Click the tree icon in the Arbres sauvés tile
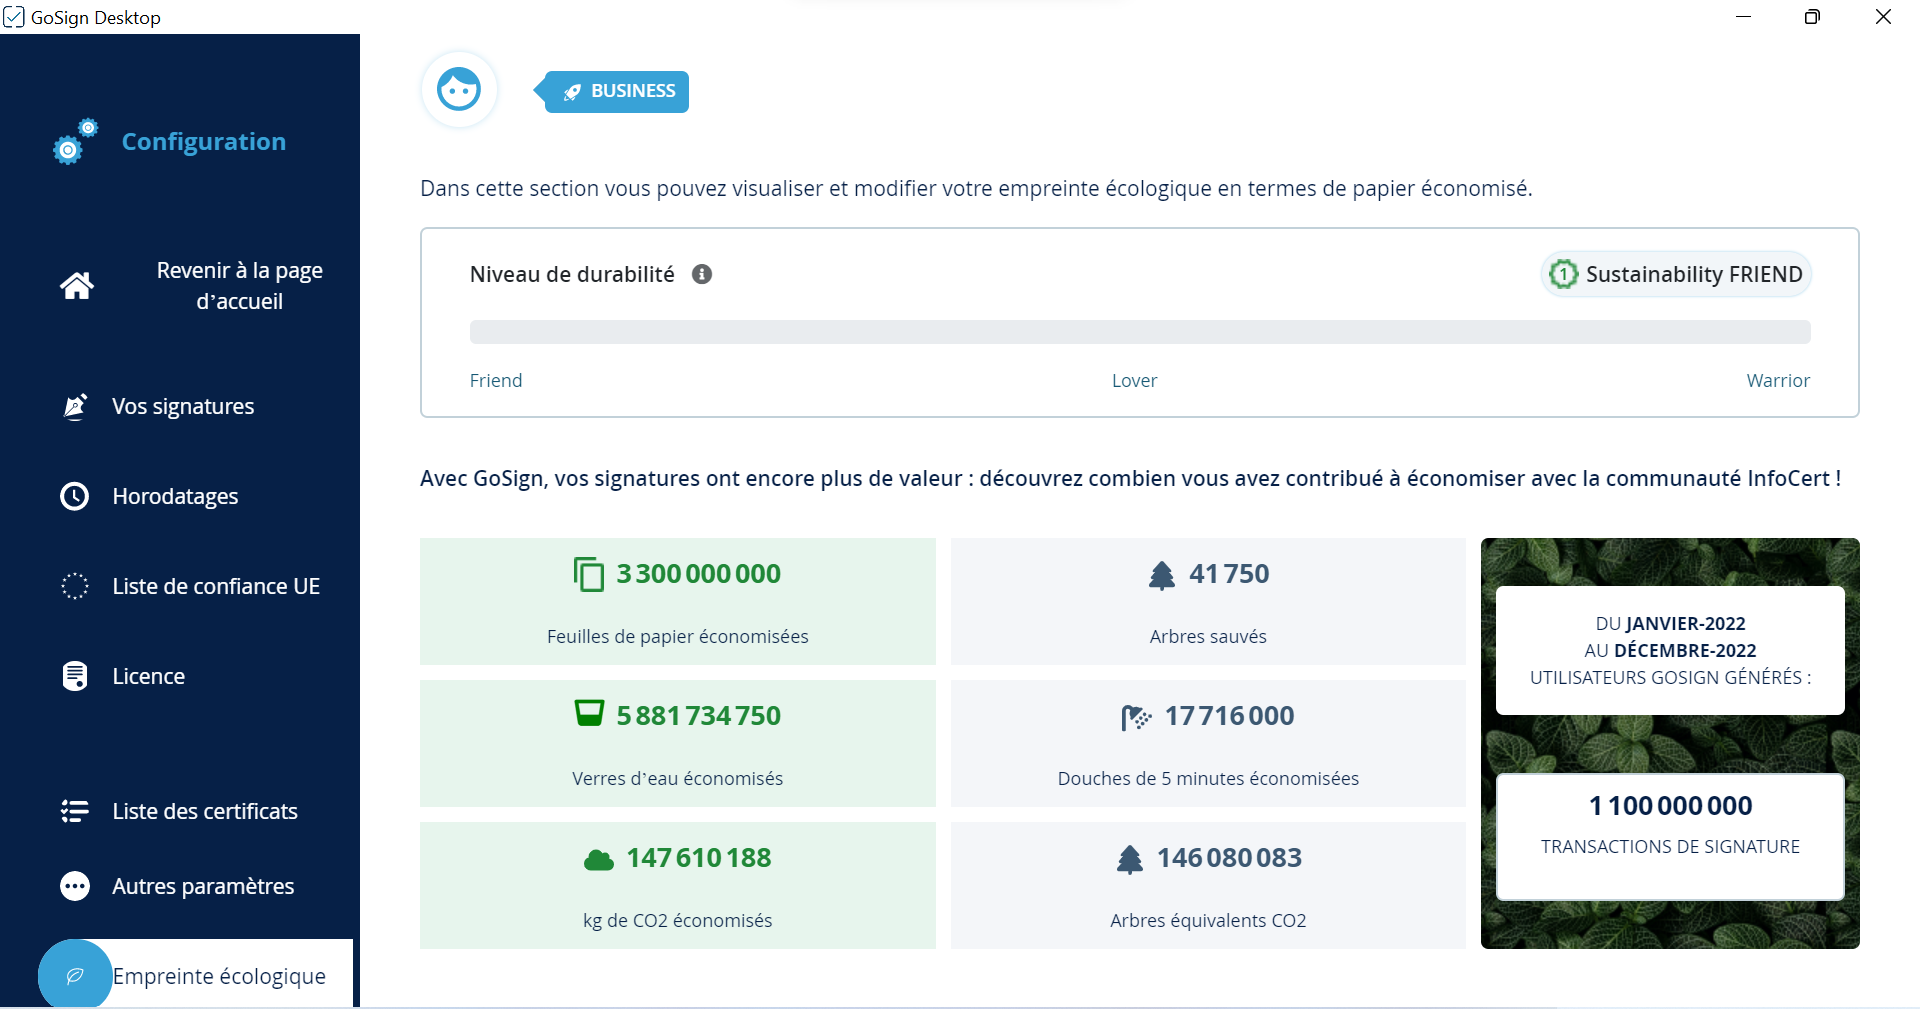This screenshot has height=1009, width=1920. coord(1161,574)
